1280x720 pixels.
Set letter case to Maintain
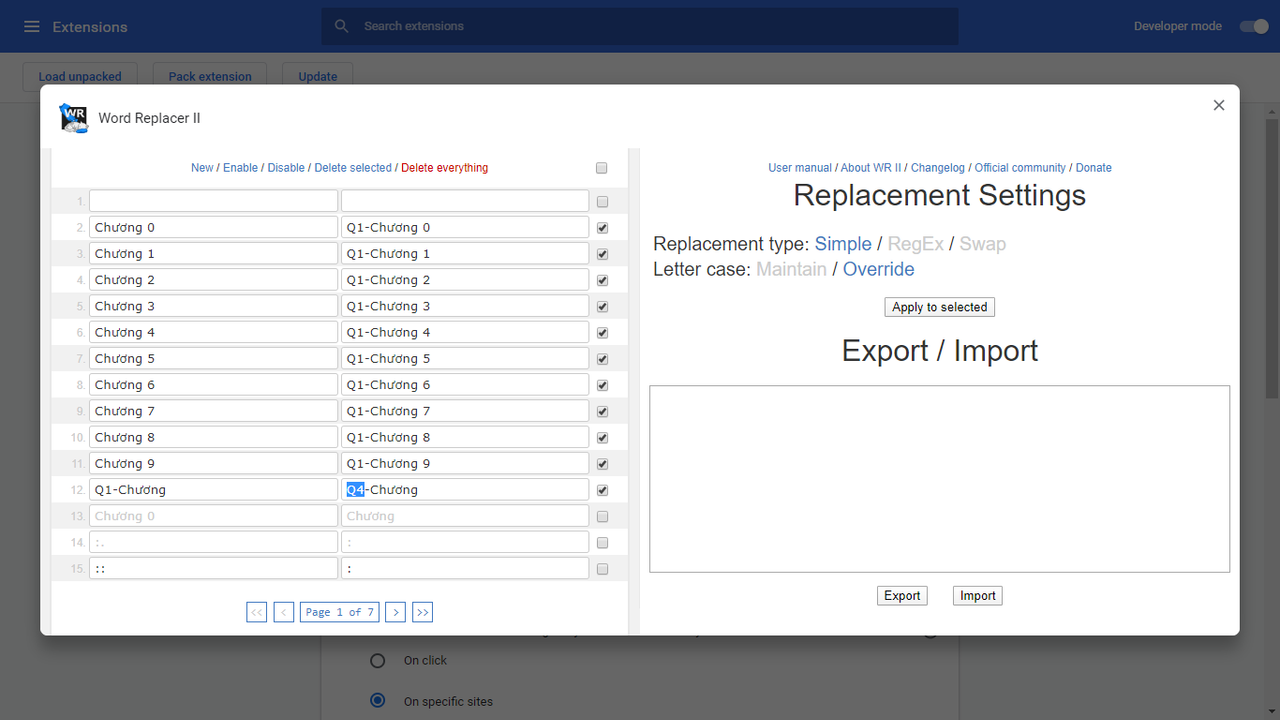791,269
